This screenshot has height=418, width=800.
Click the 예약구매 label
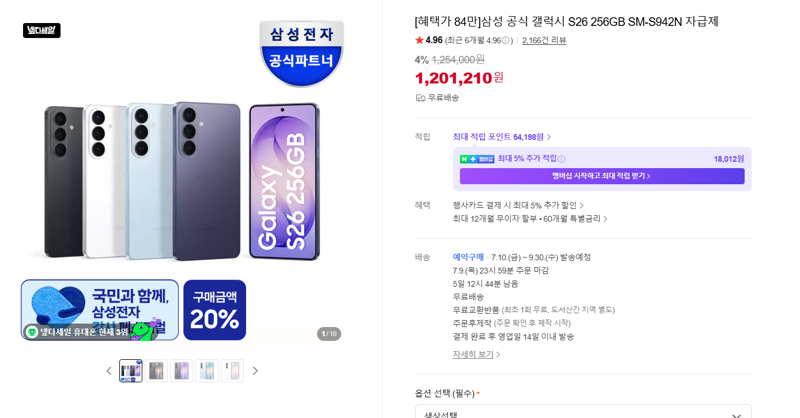[x=468, y=257]
